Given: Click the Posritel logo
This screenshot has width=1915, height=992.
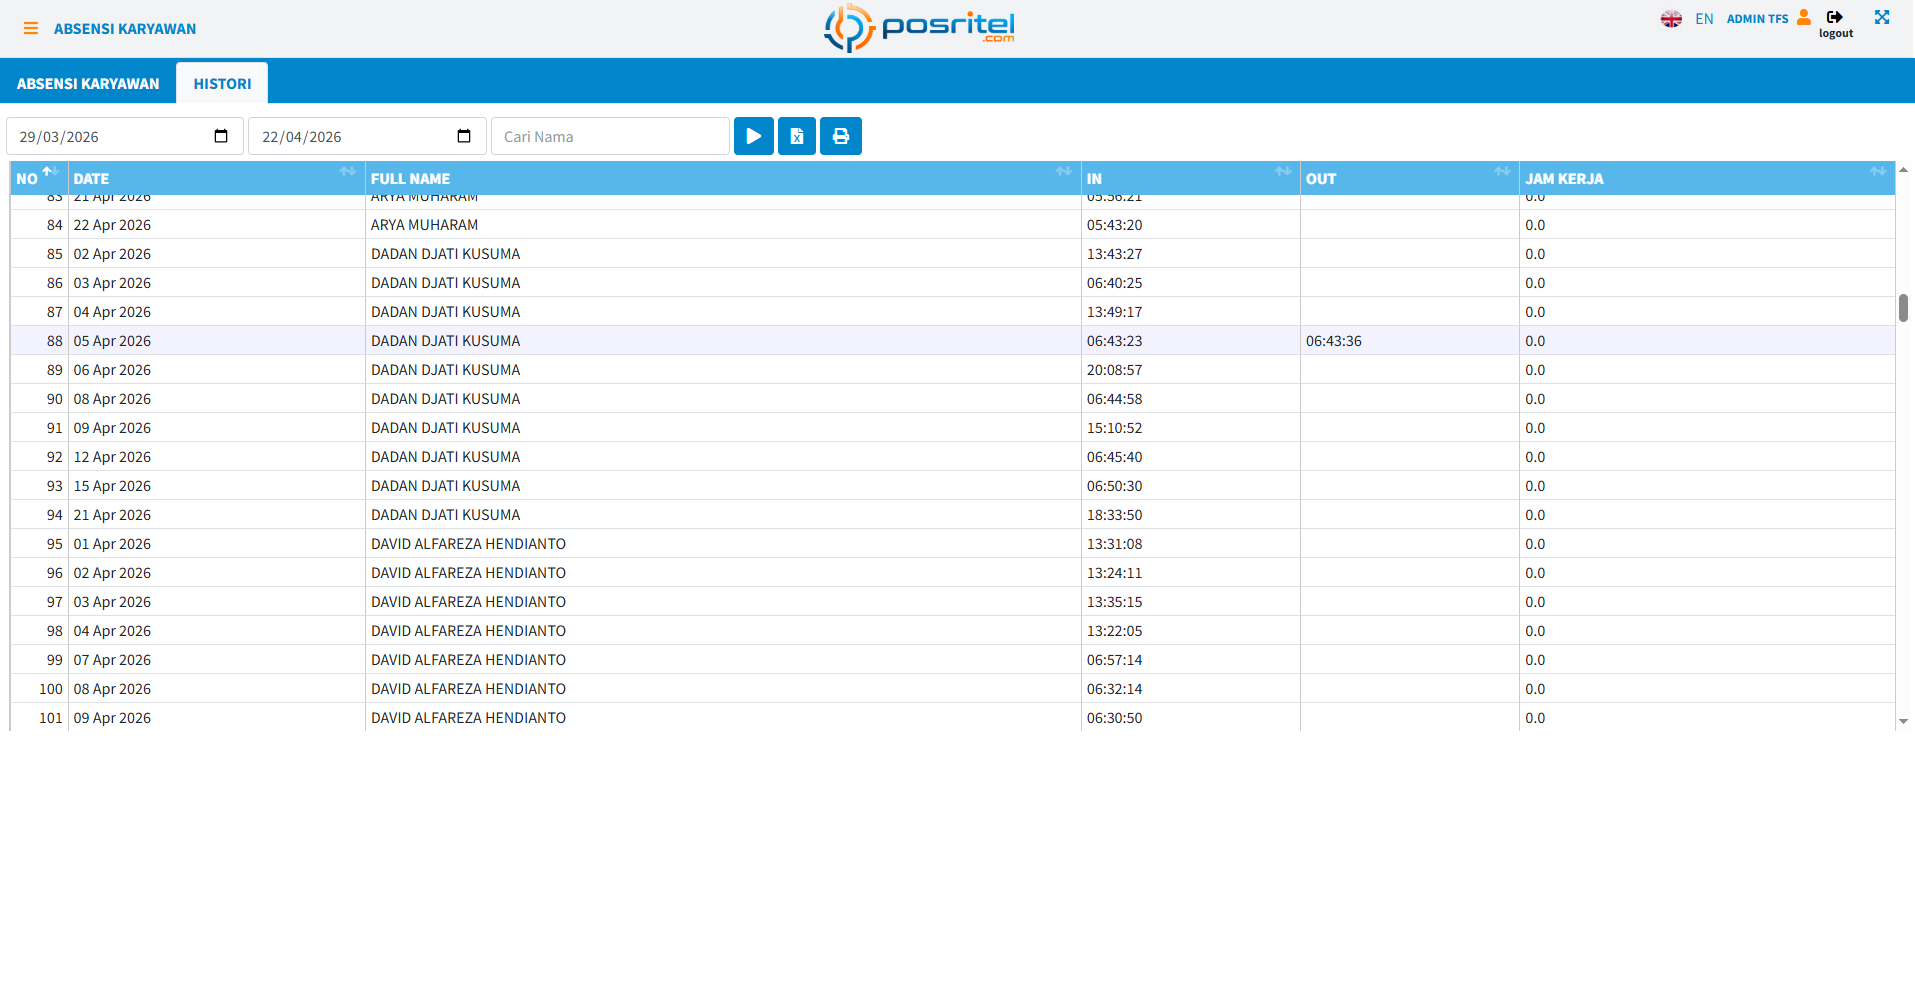Looking at the screenshot, I should [919, 28].
